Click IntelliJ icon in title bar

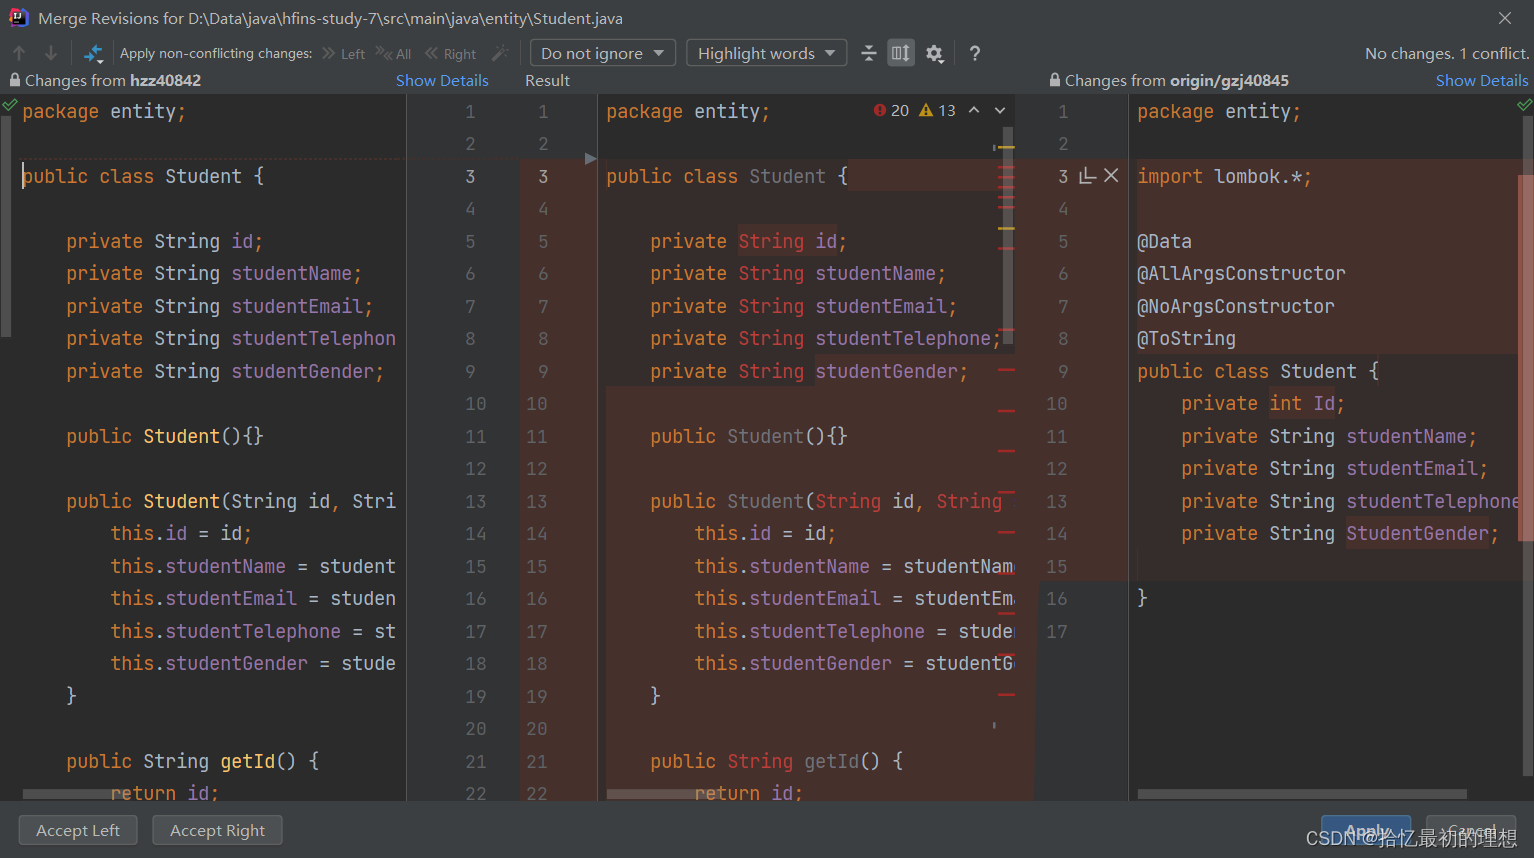coord(18,17)
